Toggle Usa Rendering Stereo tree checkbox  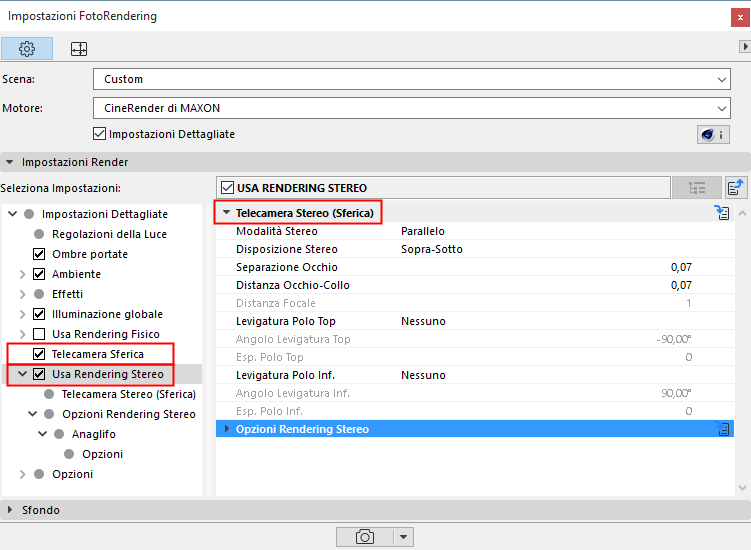click(39, 374)
